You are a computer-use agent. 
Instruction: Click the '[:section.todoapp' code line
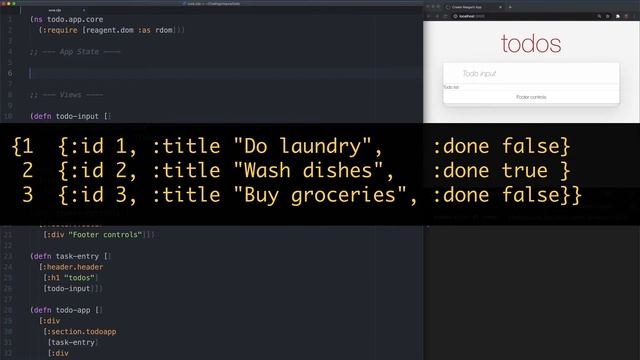(x=80, y=331)
